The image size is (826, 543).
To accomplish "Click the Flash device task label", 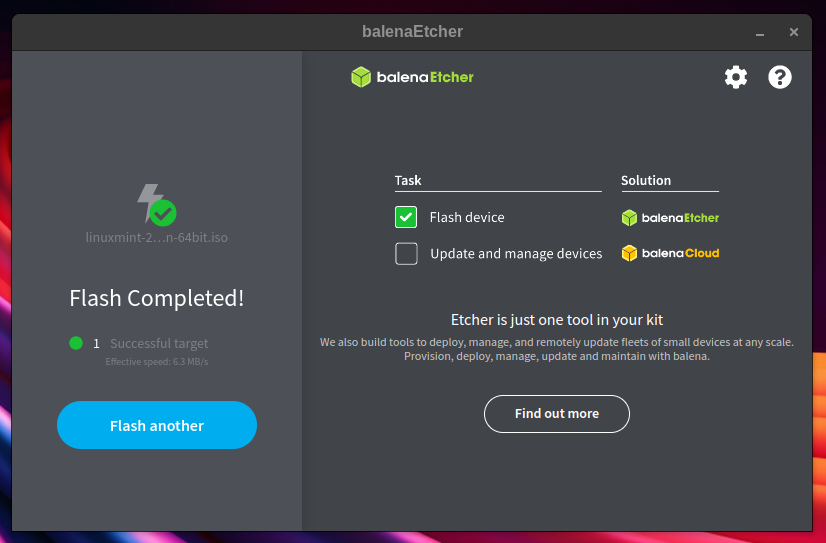I will coord(467,217).
